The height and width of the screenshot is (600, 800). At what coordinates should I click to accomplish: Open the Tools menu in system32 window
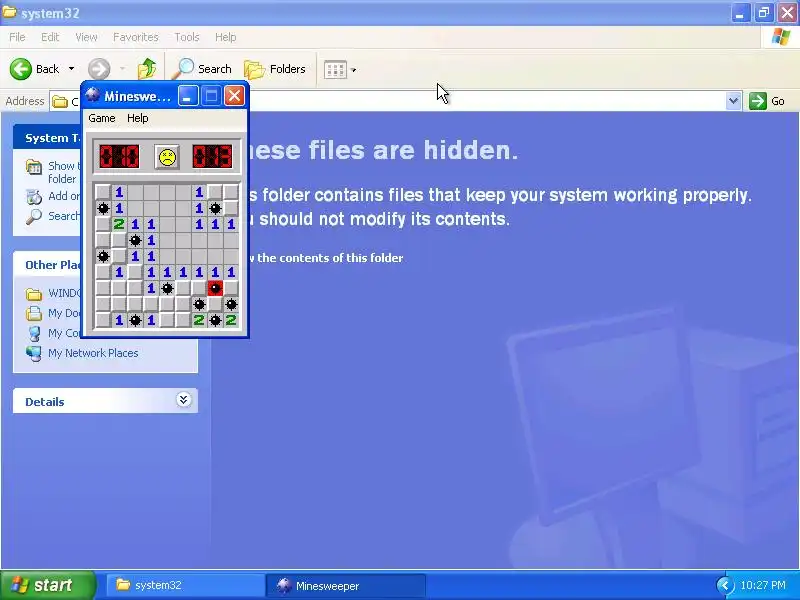coord(187,37)
